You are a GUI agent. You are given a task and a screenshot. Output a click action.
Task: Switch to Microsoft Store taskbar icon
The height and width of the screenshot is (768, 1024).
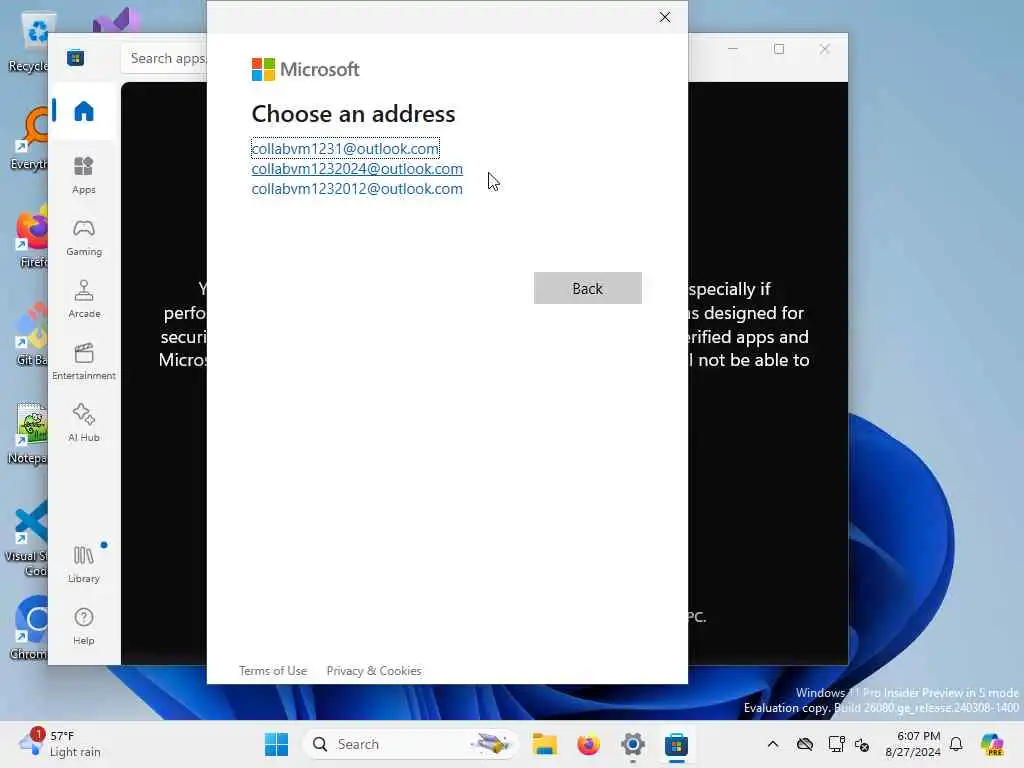coord(676,744)
